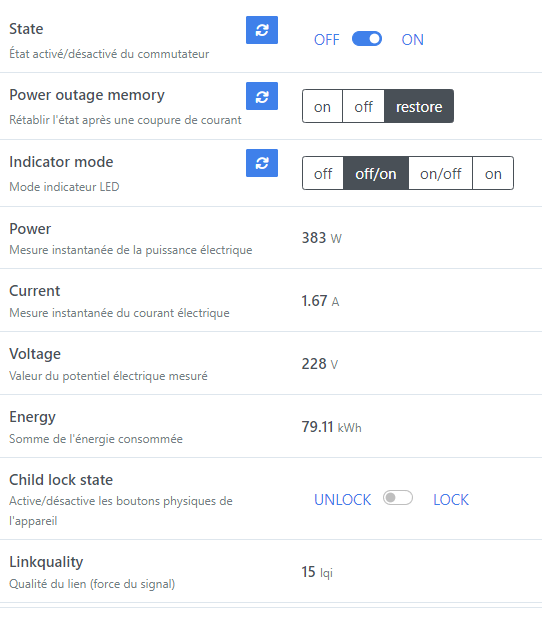Image resolution: width=542 pixels, height=626 pixels.
Task: Click the 228 V voltage reading
Action: (320, 364)
